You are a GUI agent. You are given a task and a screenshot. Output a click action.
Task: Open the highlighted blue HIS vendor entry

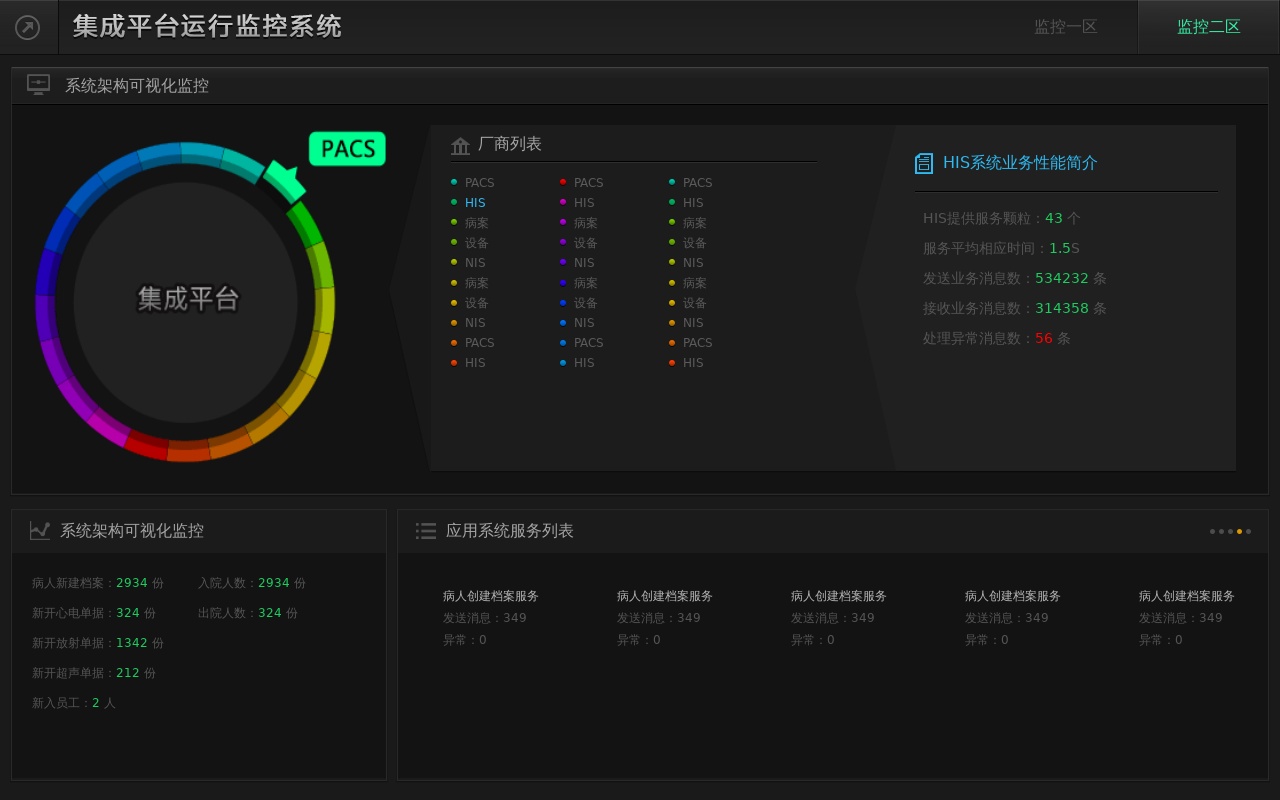click(x=475, y=203)
